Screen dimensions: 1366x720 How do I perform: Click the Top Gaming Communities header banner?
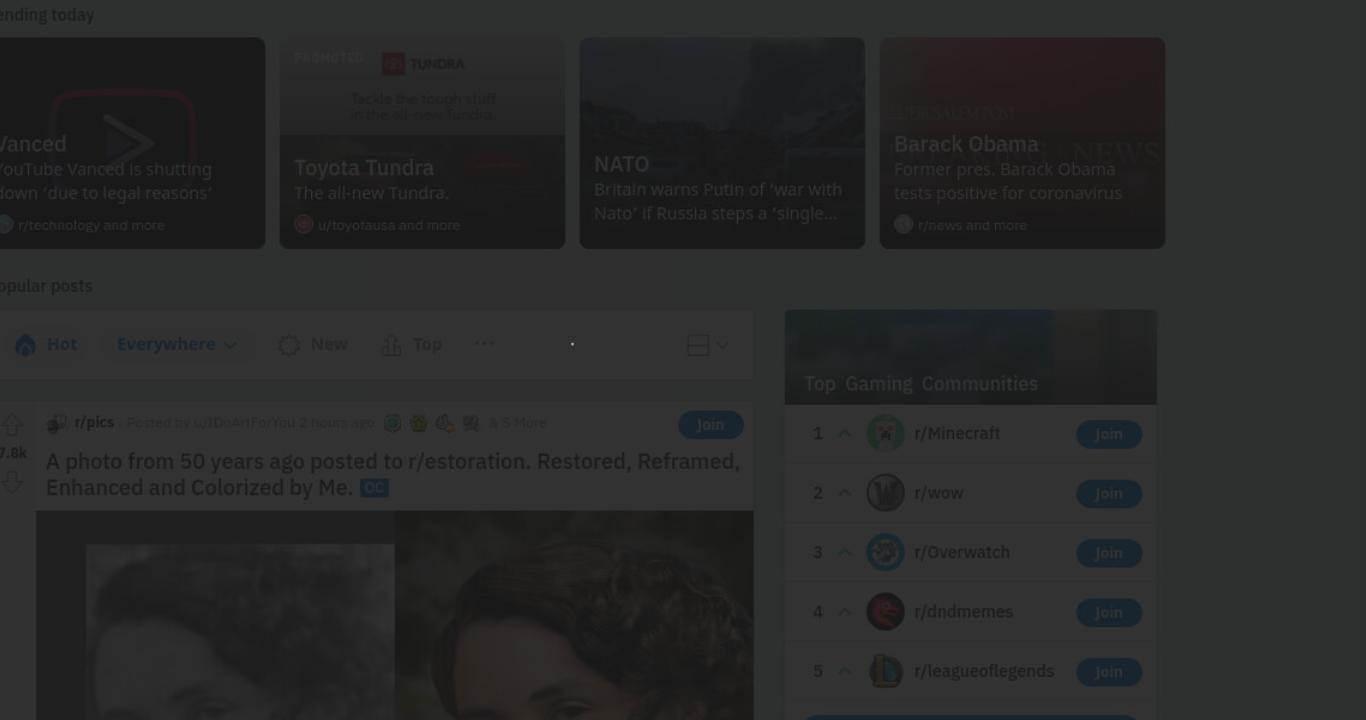tap(970, 357)
